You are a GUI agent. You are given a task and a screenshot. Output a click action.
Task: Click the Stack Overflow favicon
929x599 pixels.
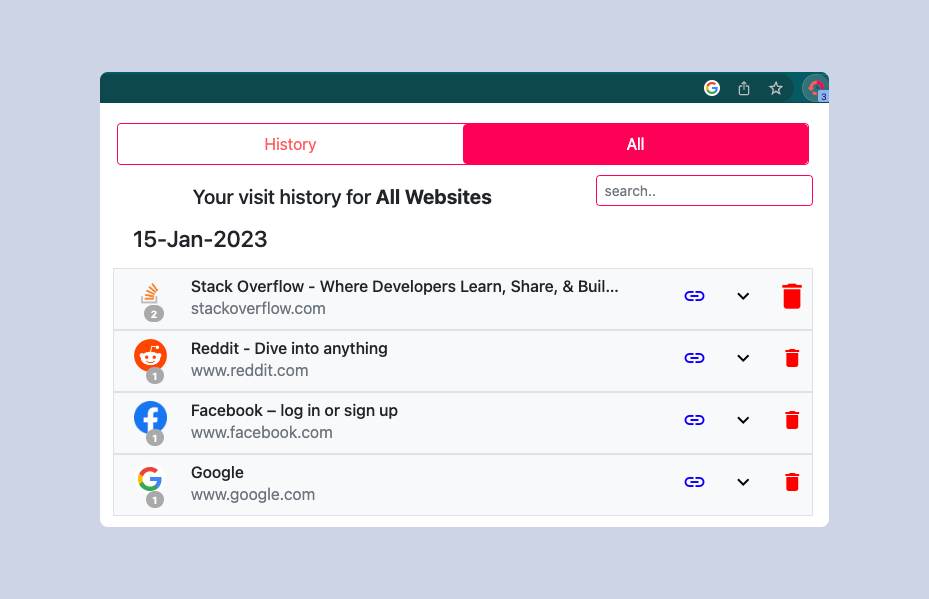tap(150, 294)
